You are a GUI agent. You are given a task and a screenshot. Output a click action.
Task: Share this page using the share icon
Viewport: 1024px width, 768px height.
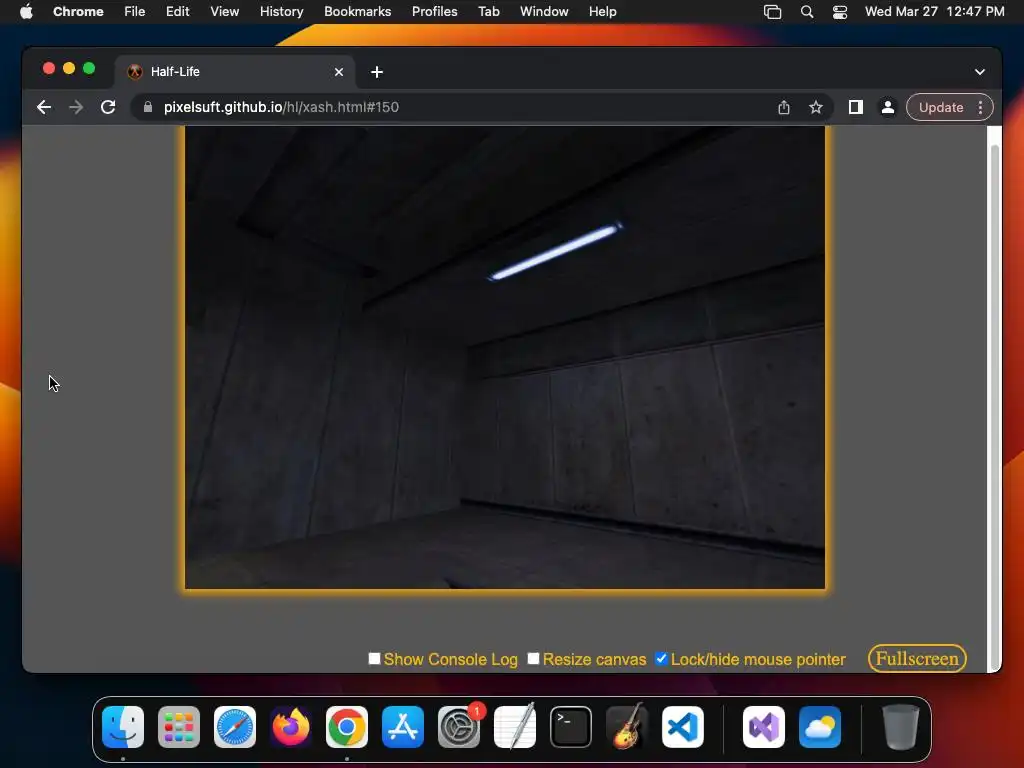(784, 107)
